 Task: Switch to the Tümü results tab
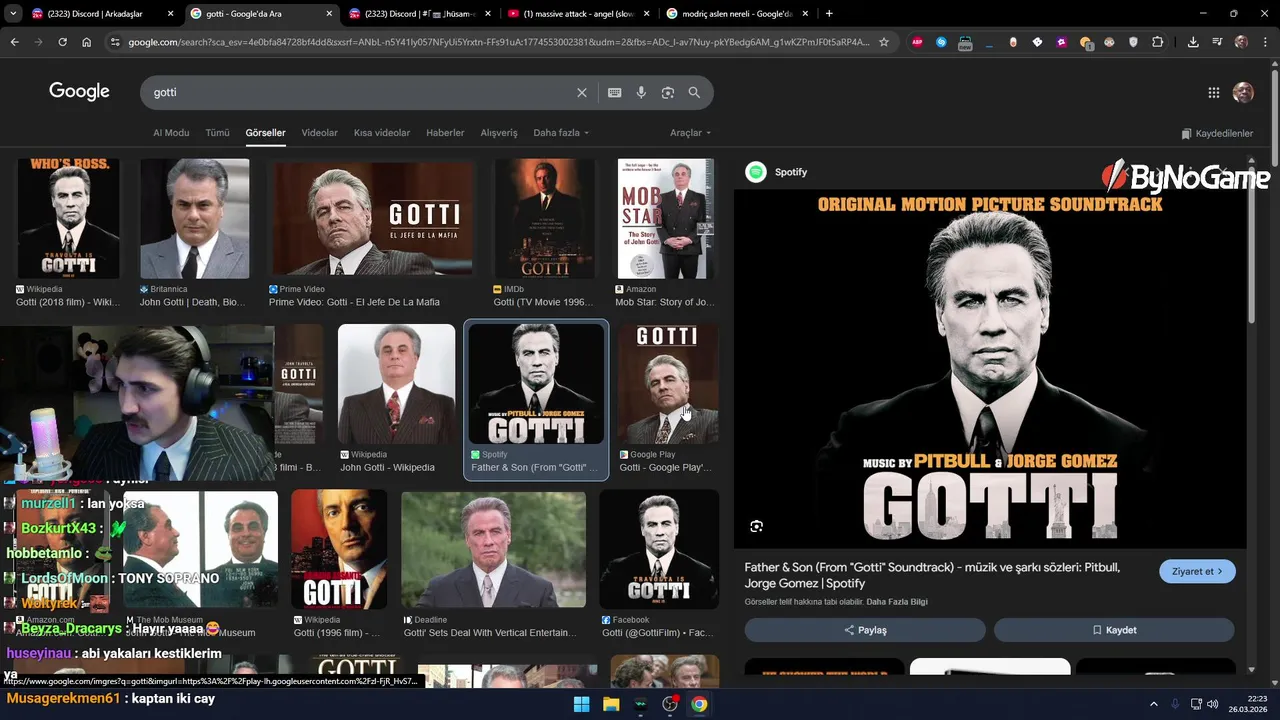click(x=217, y=133)
